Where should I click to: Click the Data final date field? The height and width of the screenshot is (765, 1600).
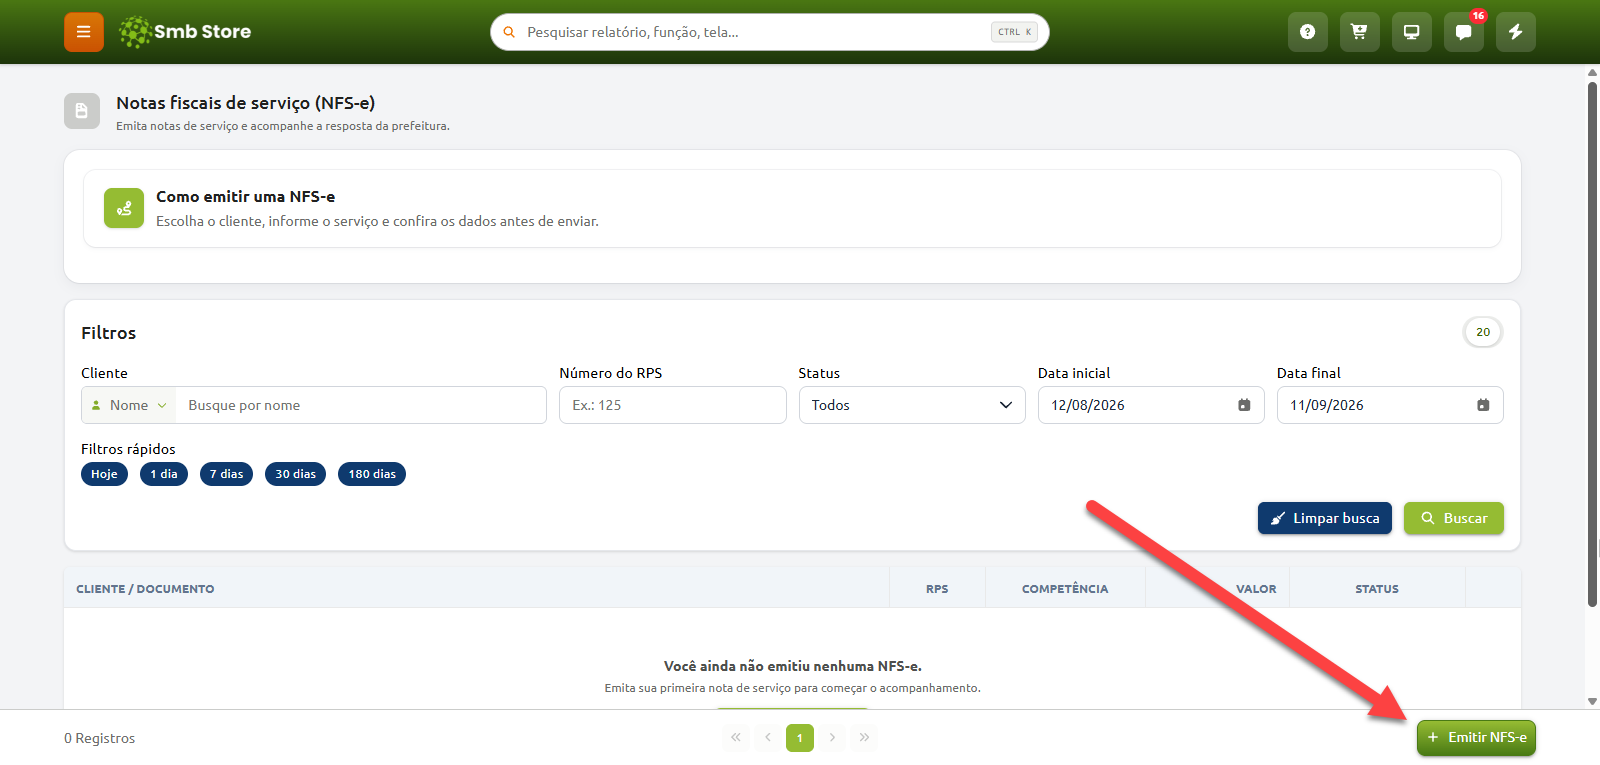[1390, 405]
